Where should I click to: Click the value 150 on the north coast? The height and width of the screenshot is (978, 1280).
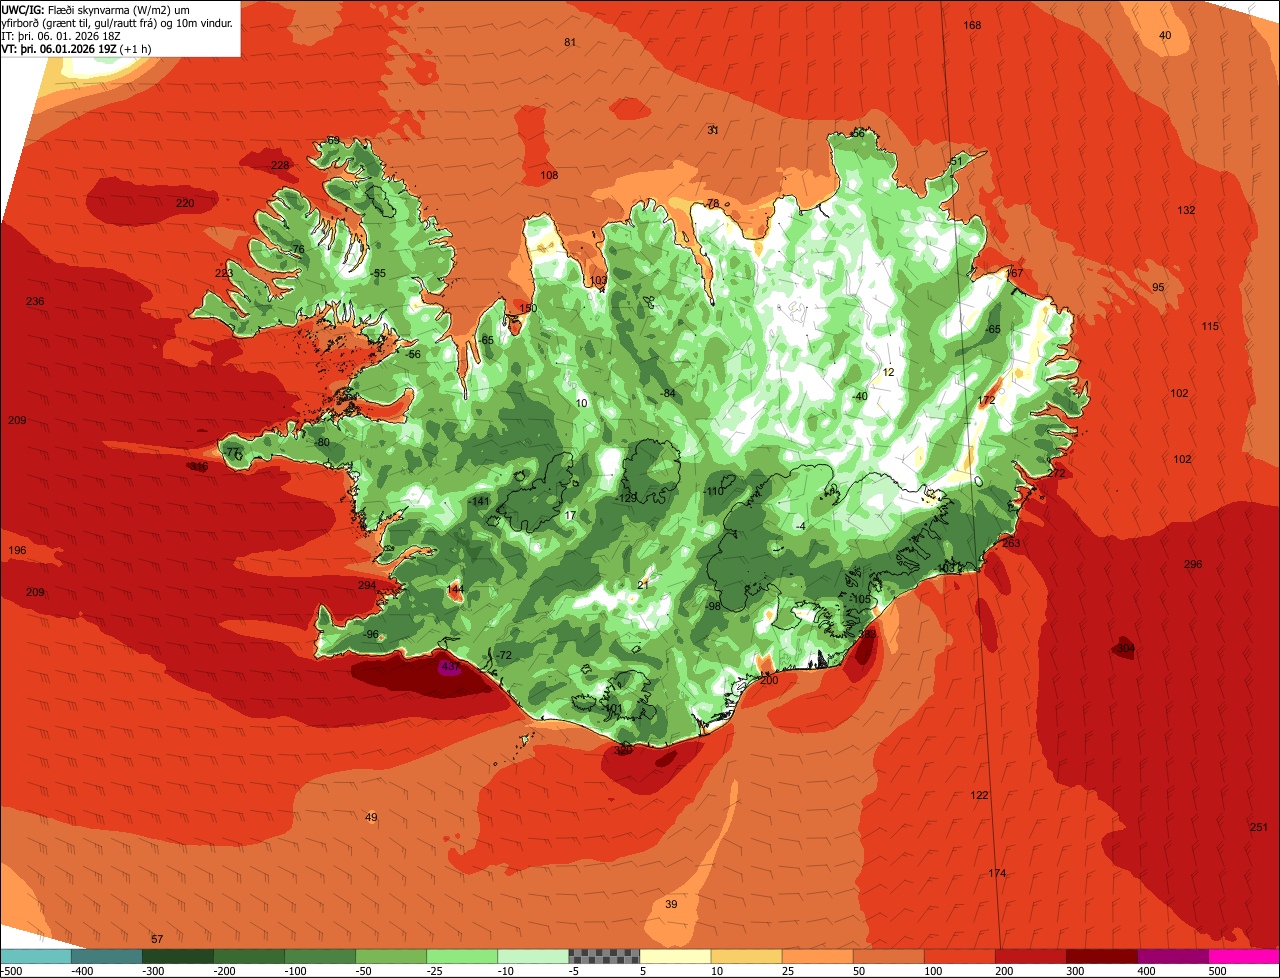click(528, 308)
